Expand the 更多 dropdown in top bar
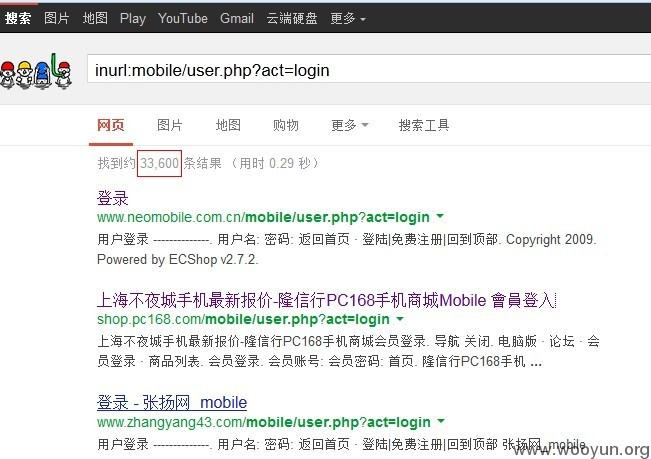 tap(348, 18)
